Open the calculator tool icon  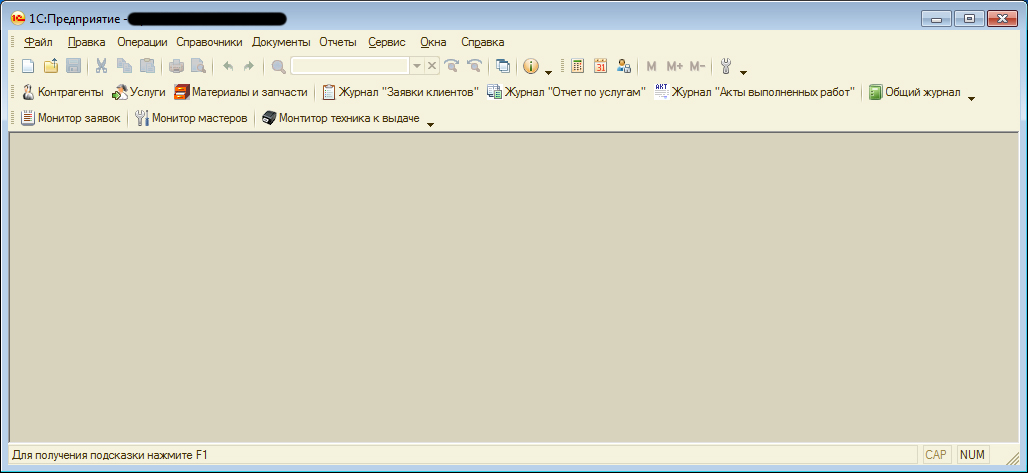point(578,66)
